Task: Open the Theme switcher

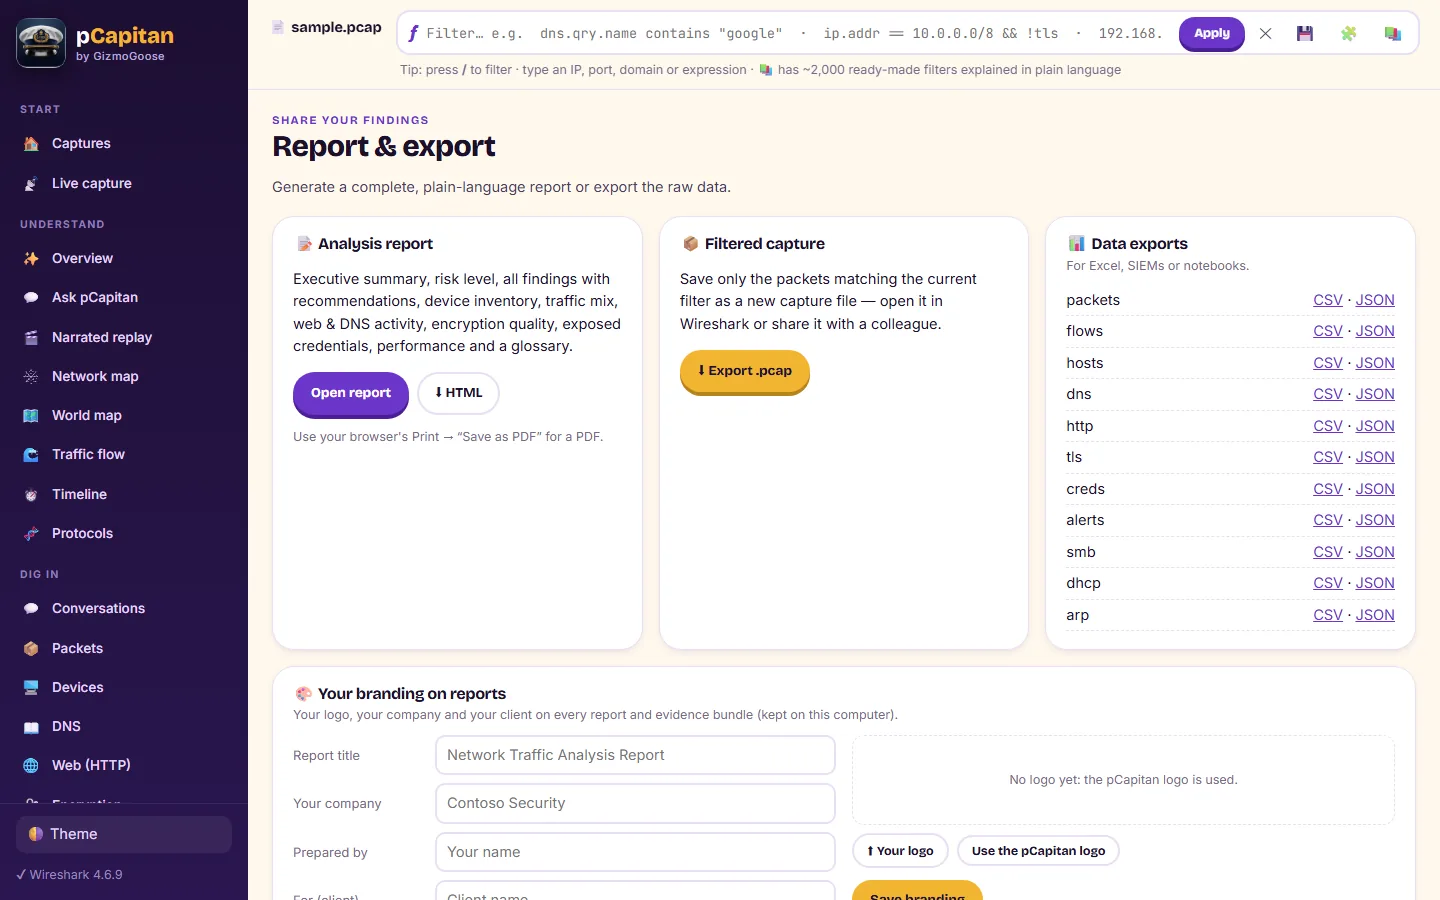Action: (x=124, y=834)
